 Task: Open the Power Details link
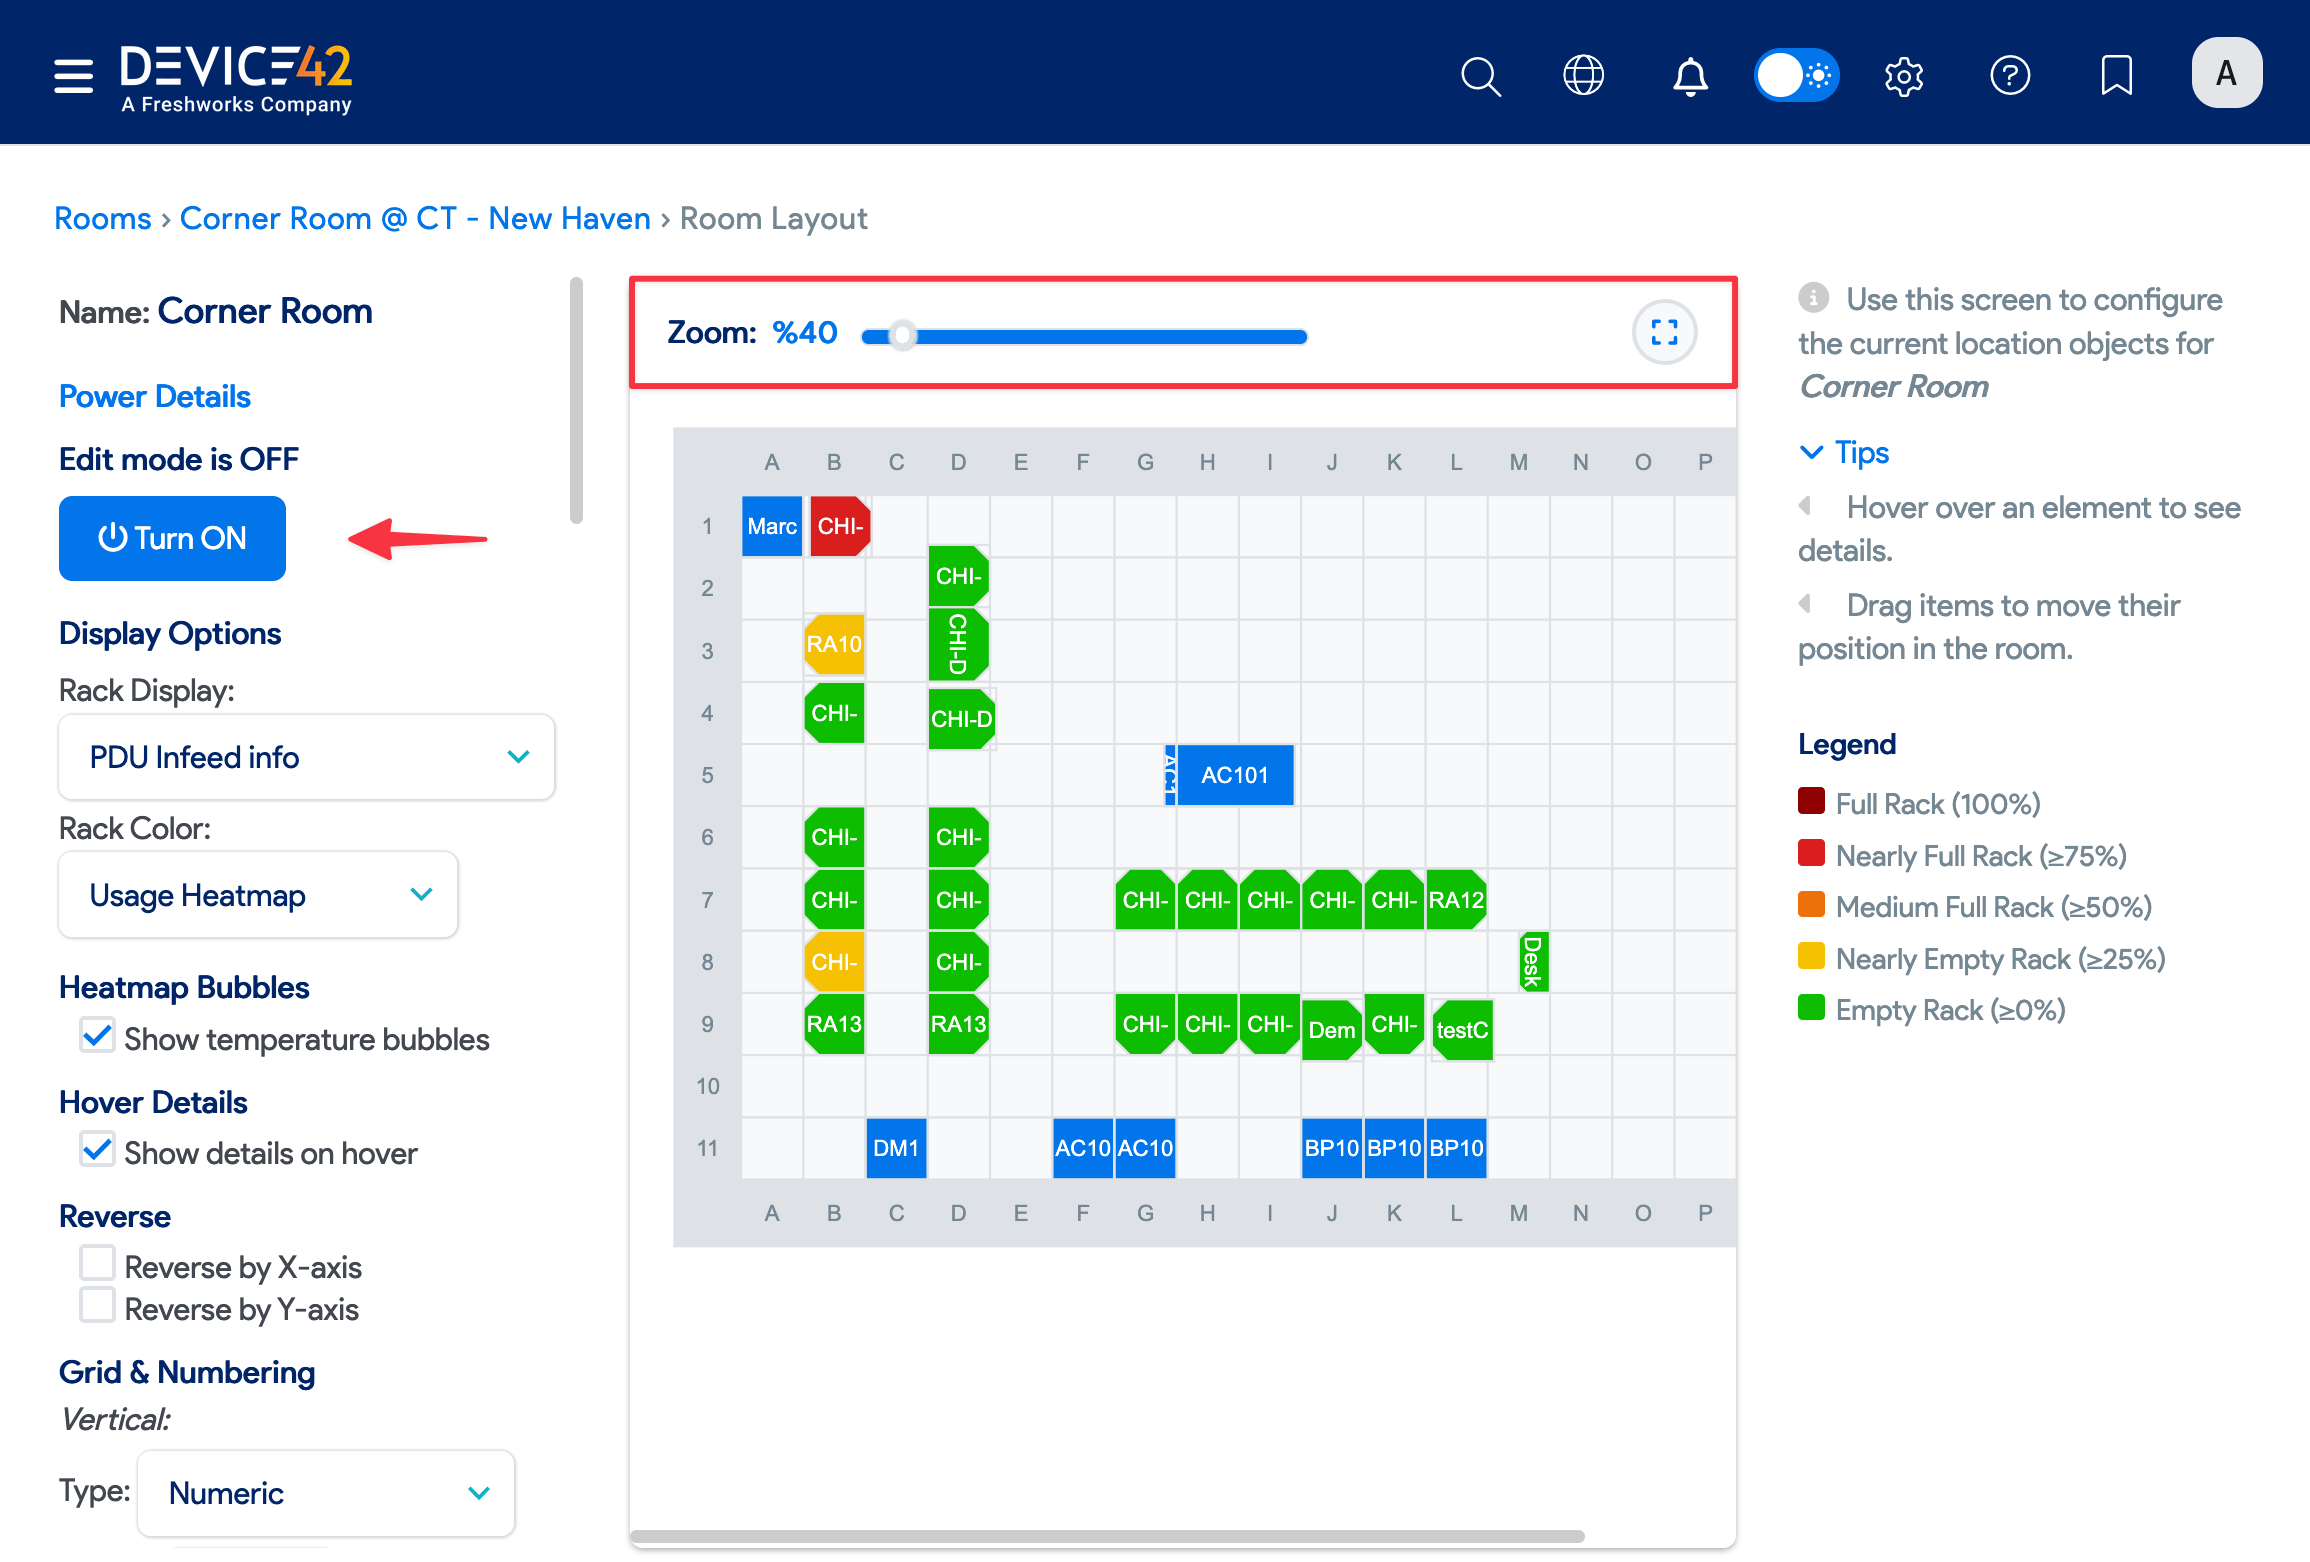click(x=155, y=396)
